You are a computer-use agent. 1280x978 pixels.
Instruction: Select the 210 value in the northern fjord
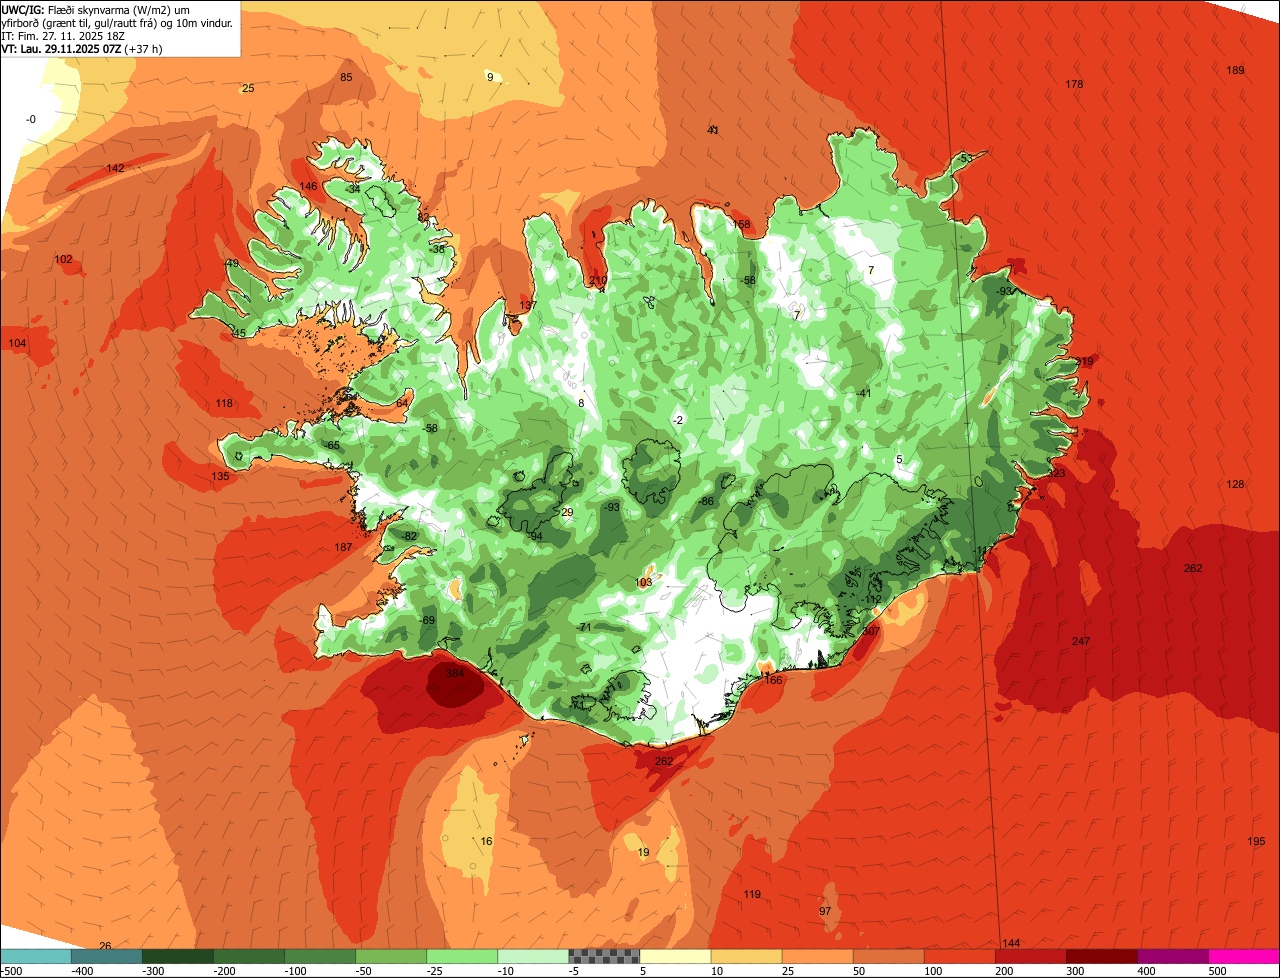(598, 280)
